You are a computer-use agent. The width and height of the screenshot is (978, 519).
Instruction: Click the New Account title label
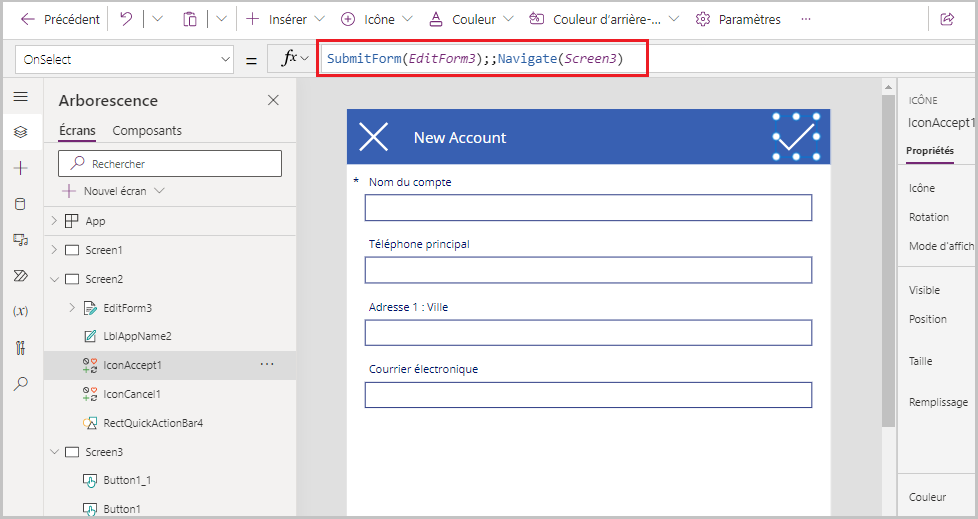tap(460, 138)
